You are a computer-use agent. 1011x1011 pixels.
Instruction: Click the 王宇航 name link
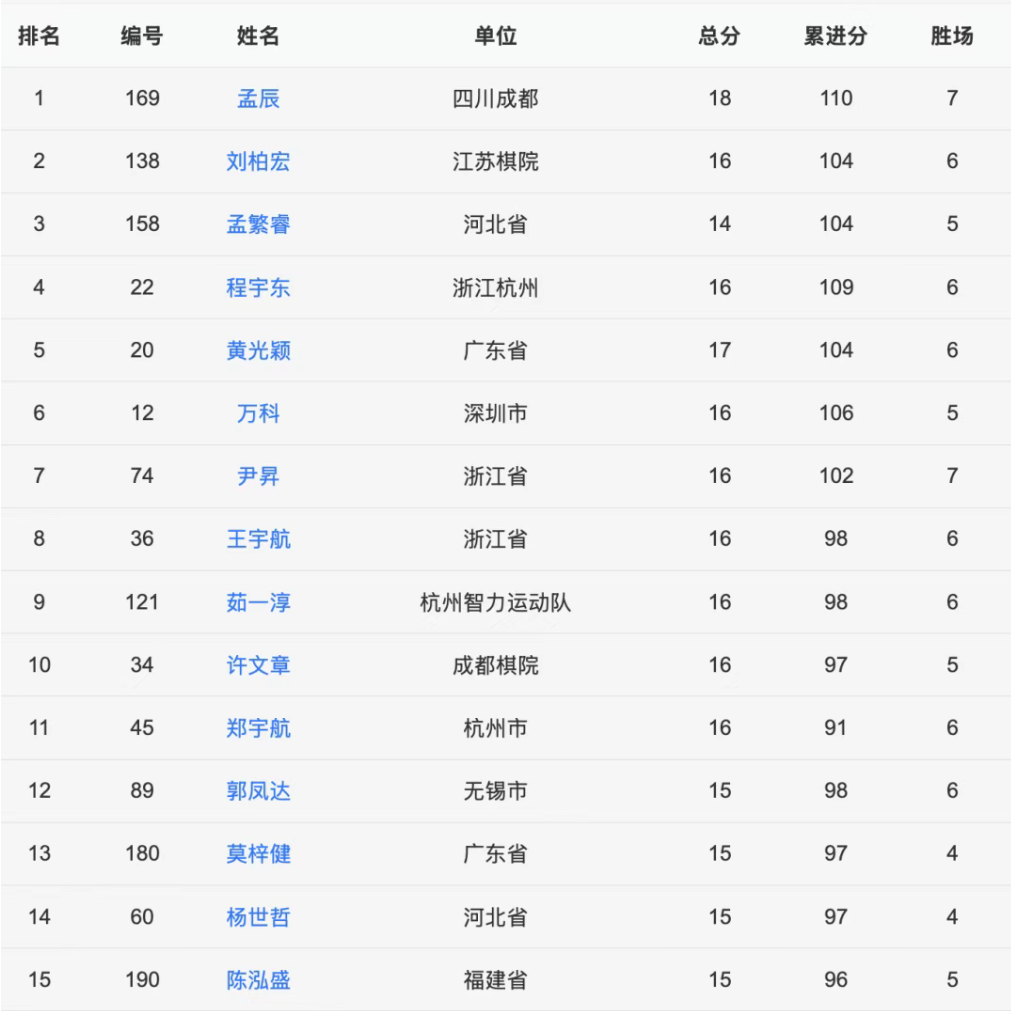(258, 539)
